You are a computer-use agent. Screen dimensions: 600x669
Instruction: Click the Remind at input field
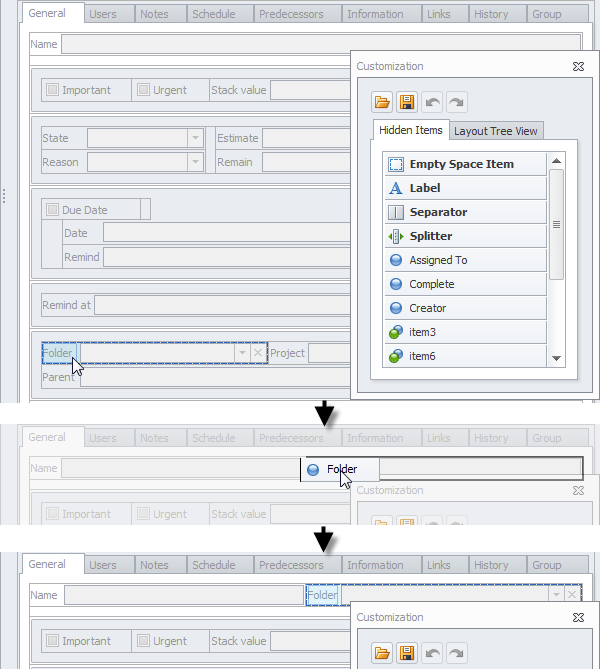click(222, 305)
